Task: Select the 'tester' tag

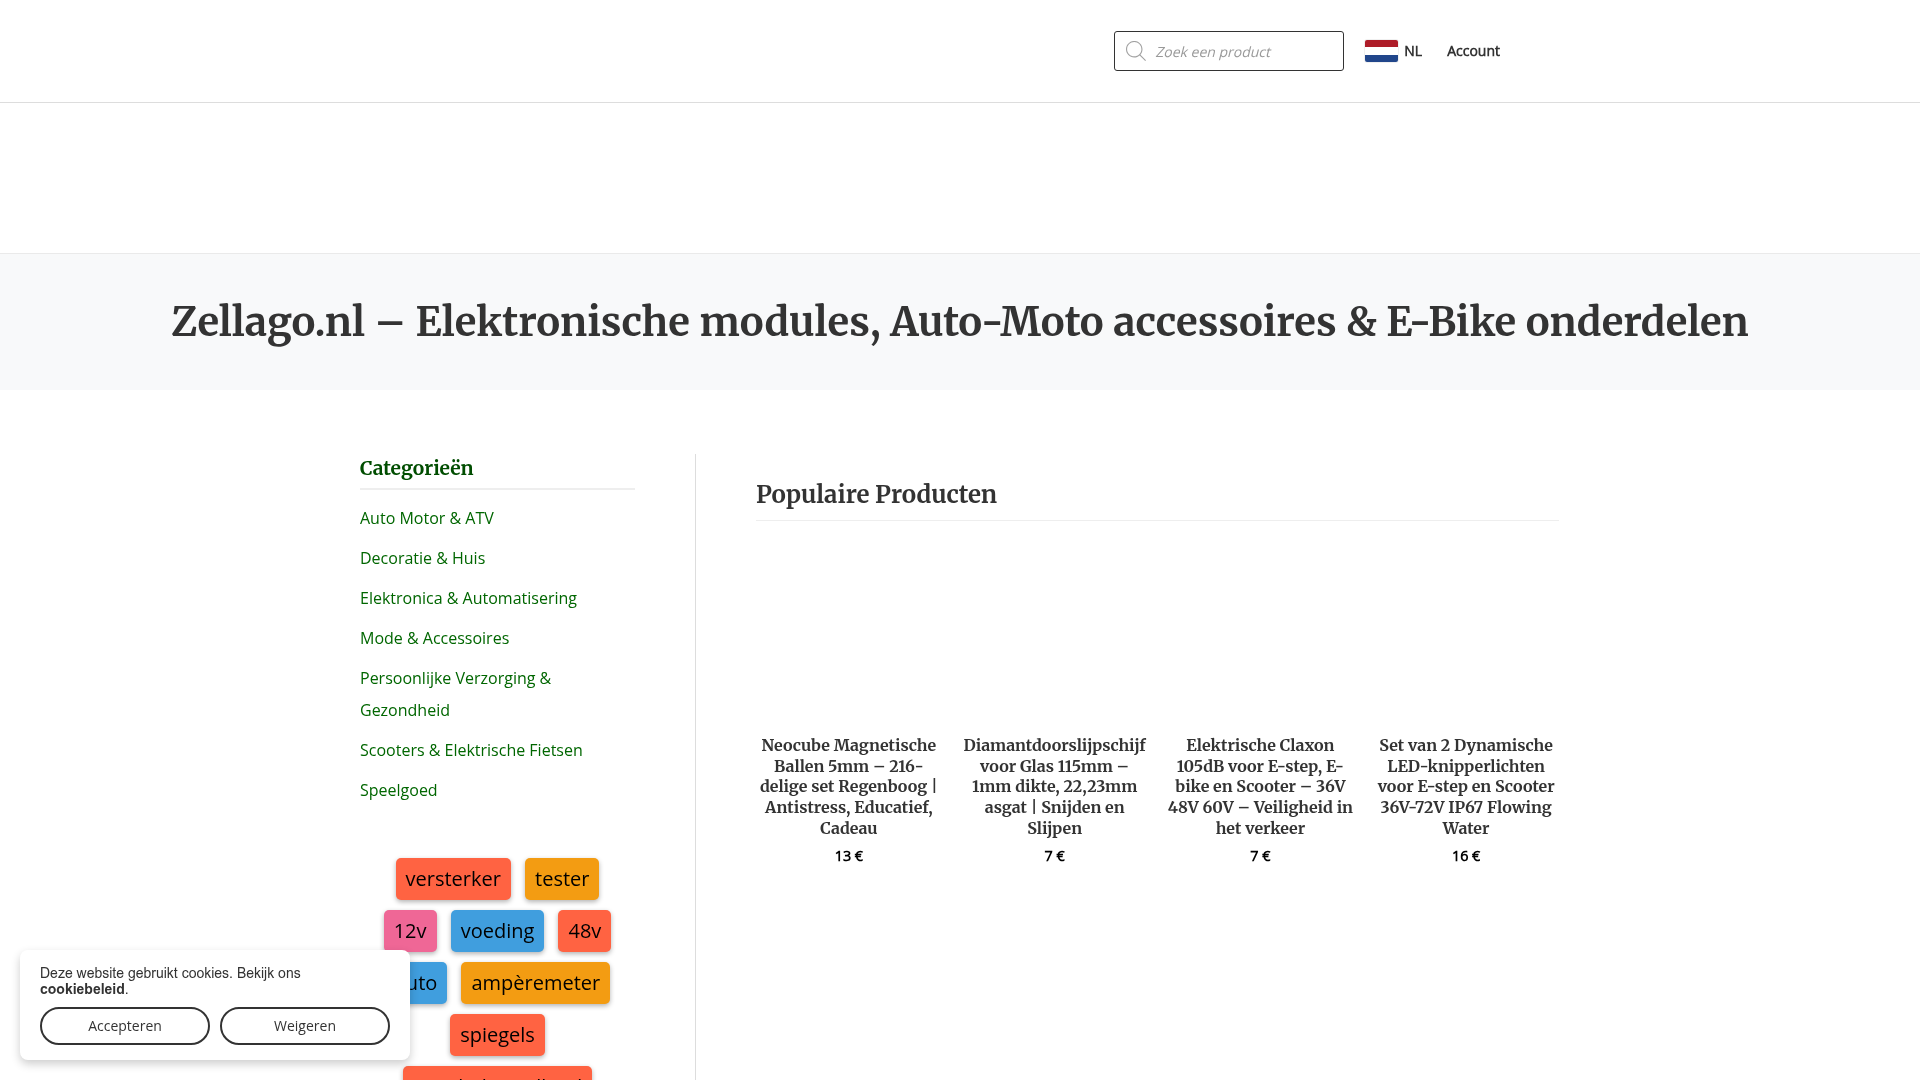Action: (x=562, y=879)
